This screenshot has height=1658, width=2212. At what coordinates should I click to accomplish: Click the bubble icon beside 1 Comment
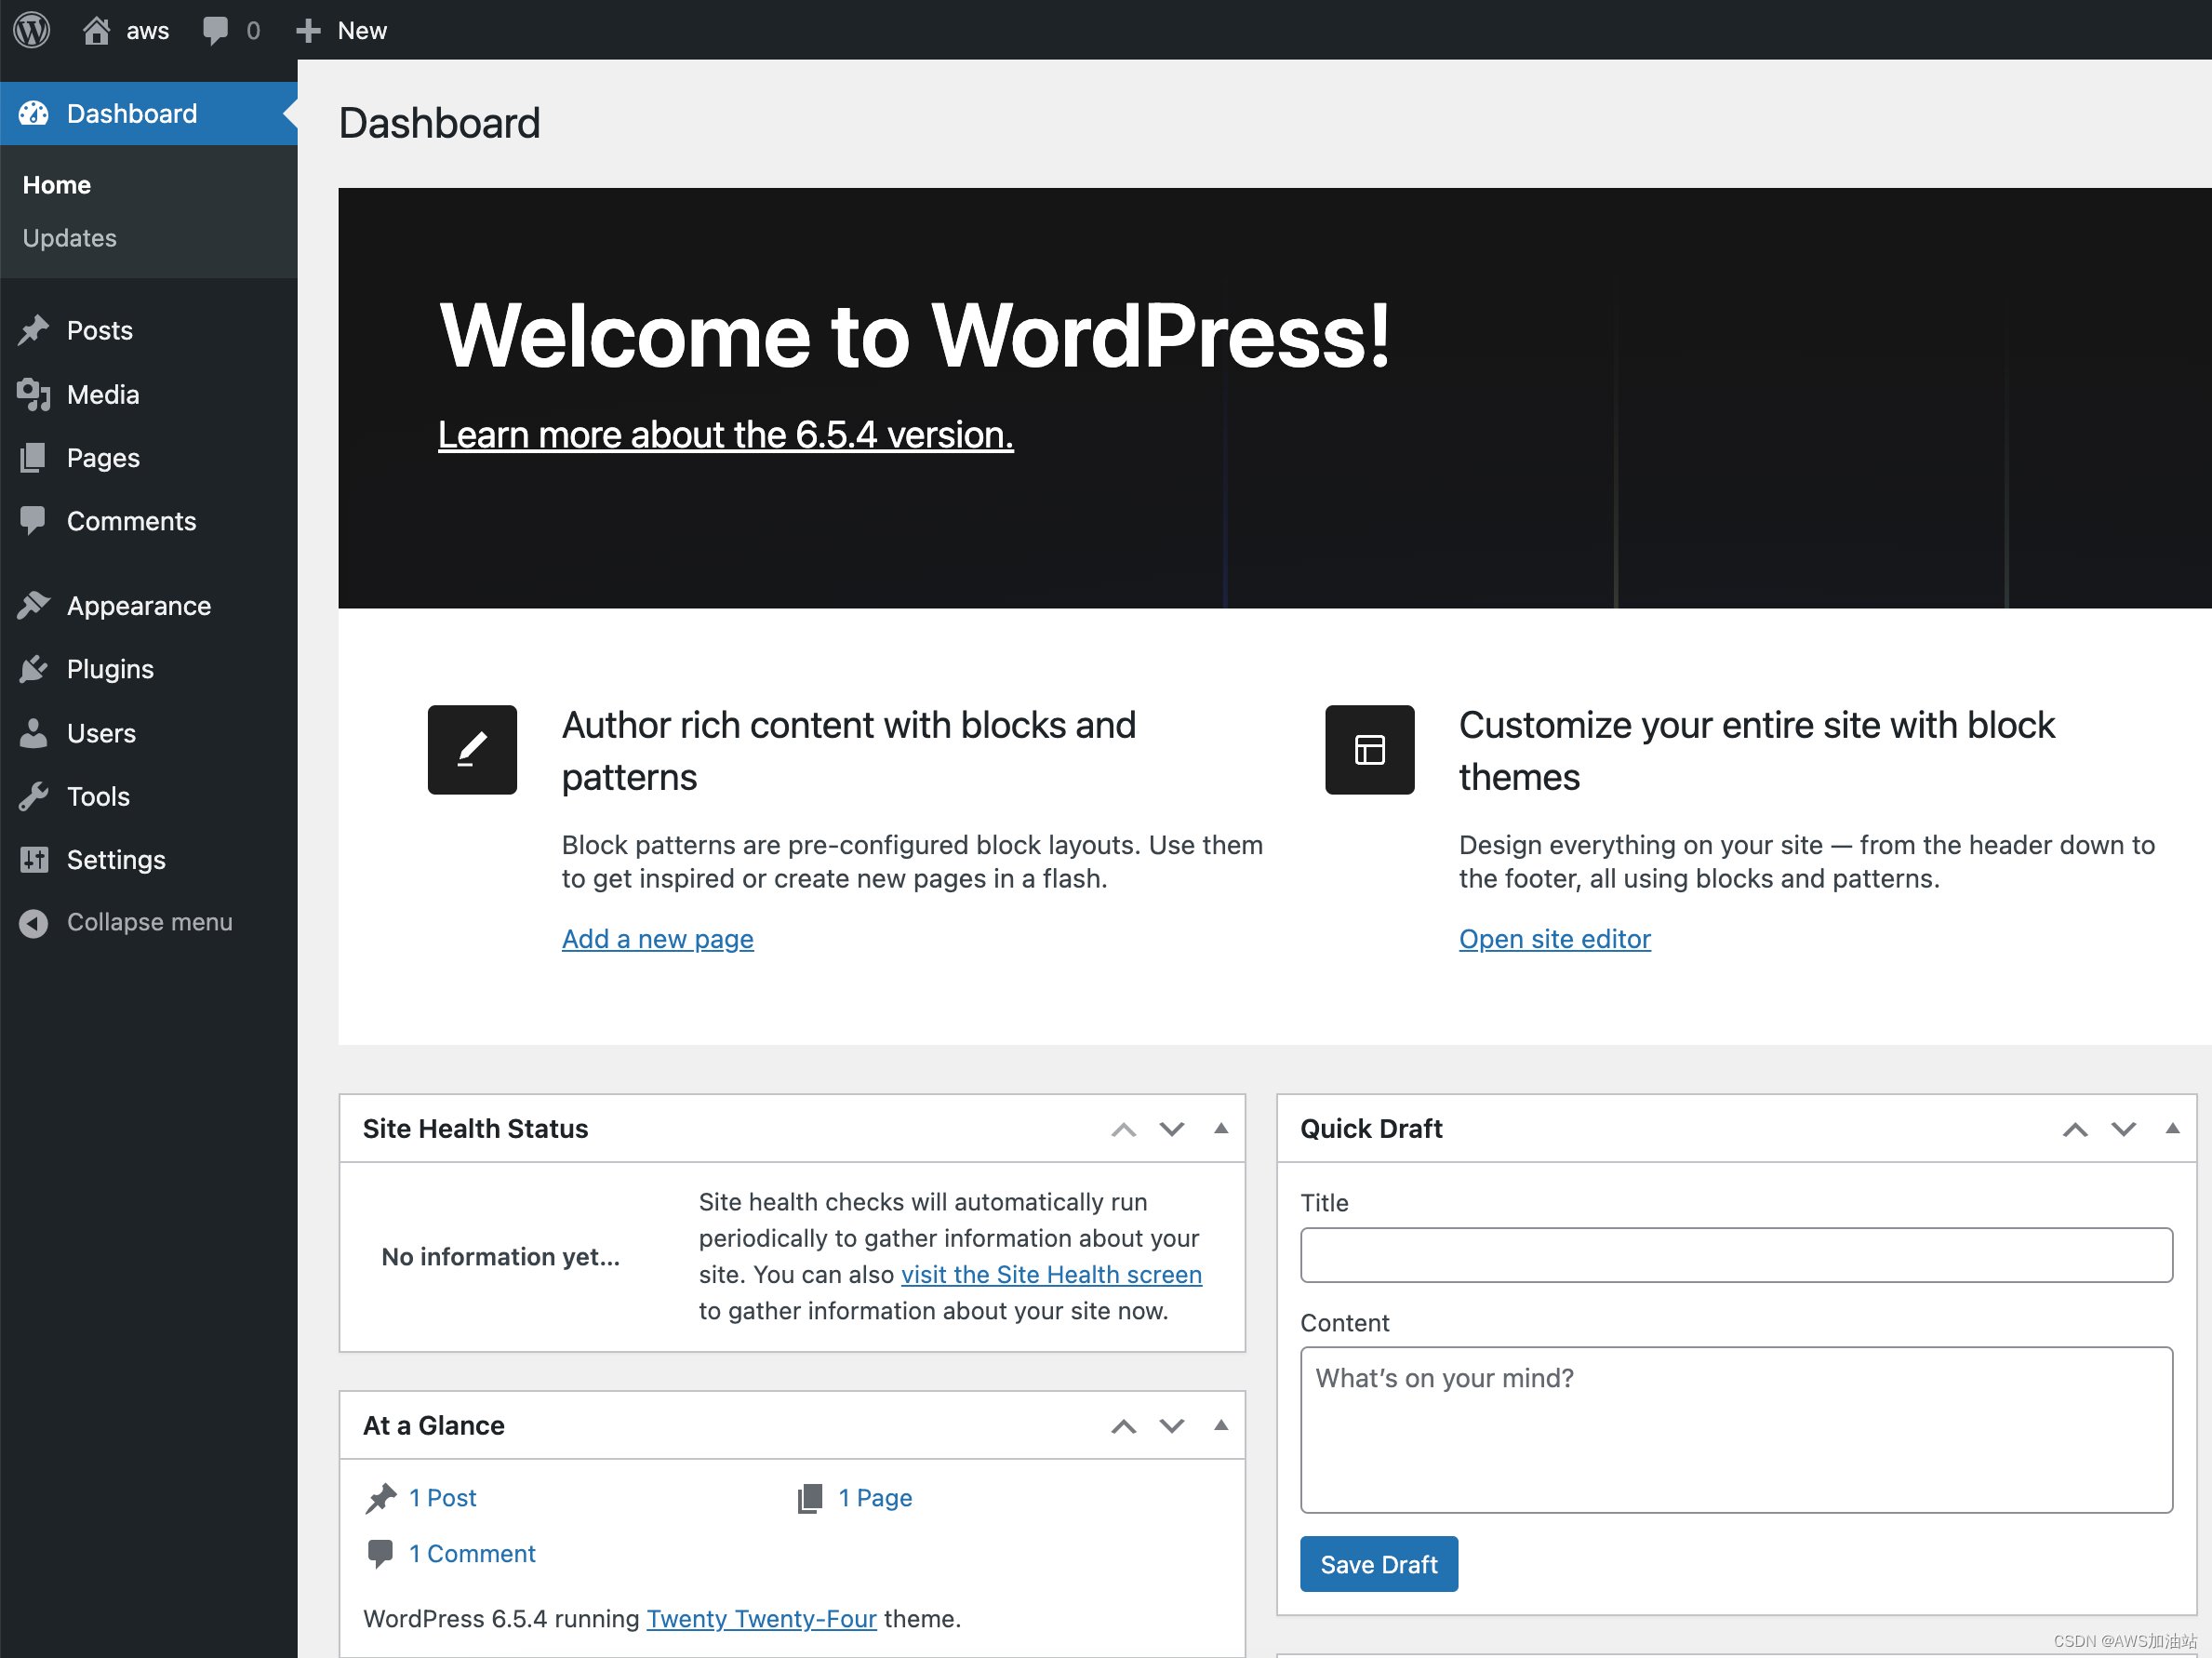click(x=380, y=1553)
